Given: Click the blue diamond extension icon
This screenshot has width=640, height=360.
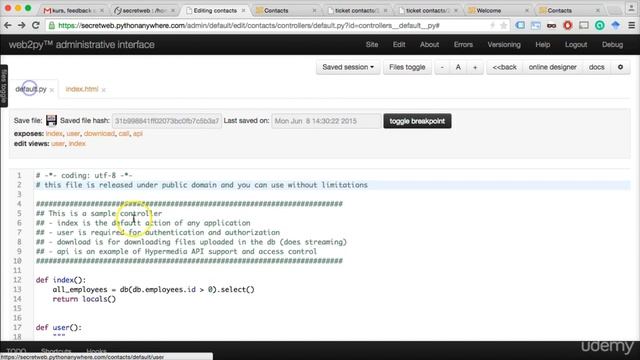Looking at the screenshot, I should [x=616, y=25].
